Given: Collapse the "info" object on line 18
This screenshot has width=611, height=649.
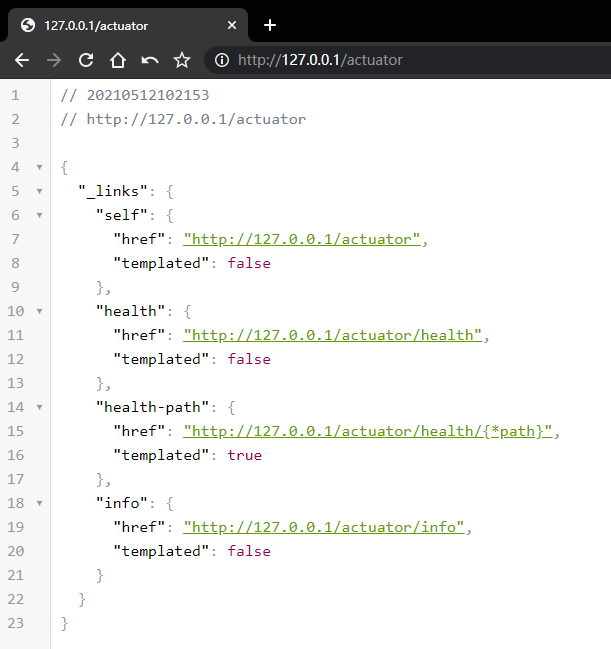Looking at the screenshot, I should click(x=39, y=503).
